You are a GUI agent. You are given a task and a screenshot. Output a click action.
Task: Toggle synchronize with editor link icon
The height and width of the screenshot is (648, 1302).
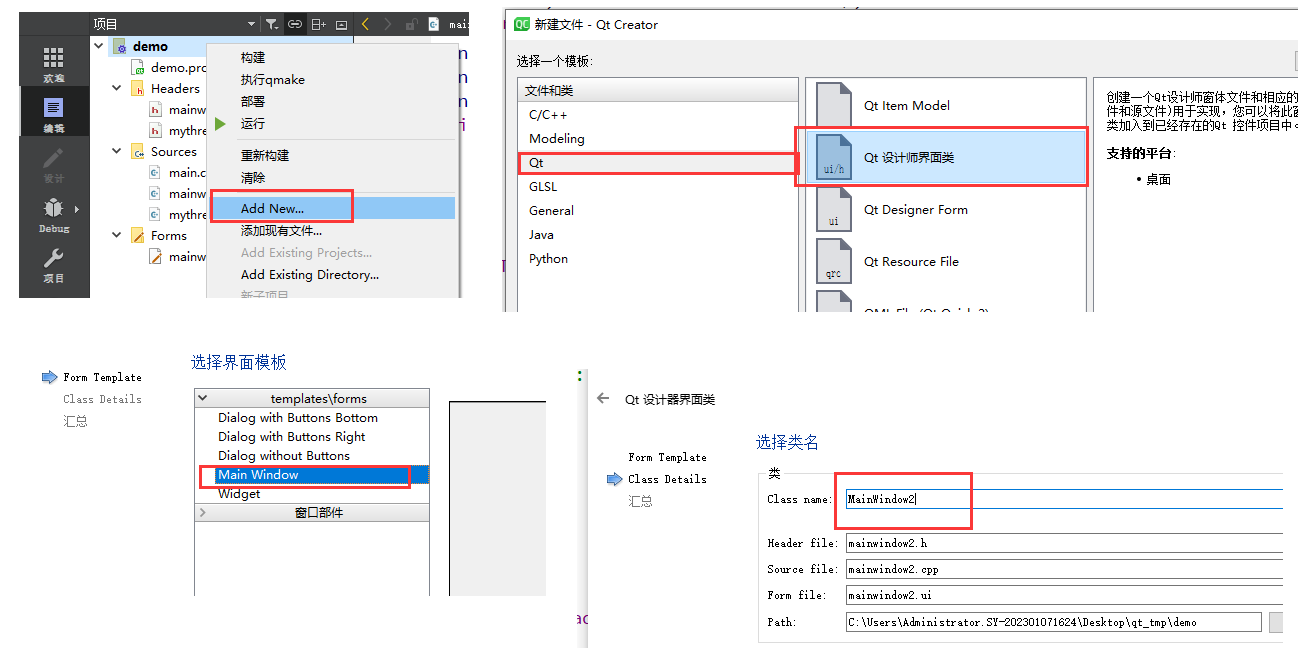[x=295, y=24]
